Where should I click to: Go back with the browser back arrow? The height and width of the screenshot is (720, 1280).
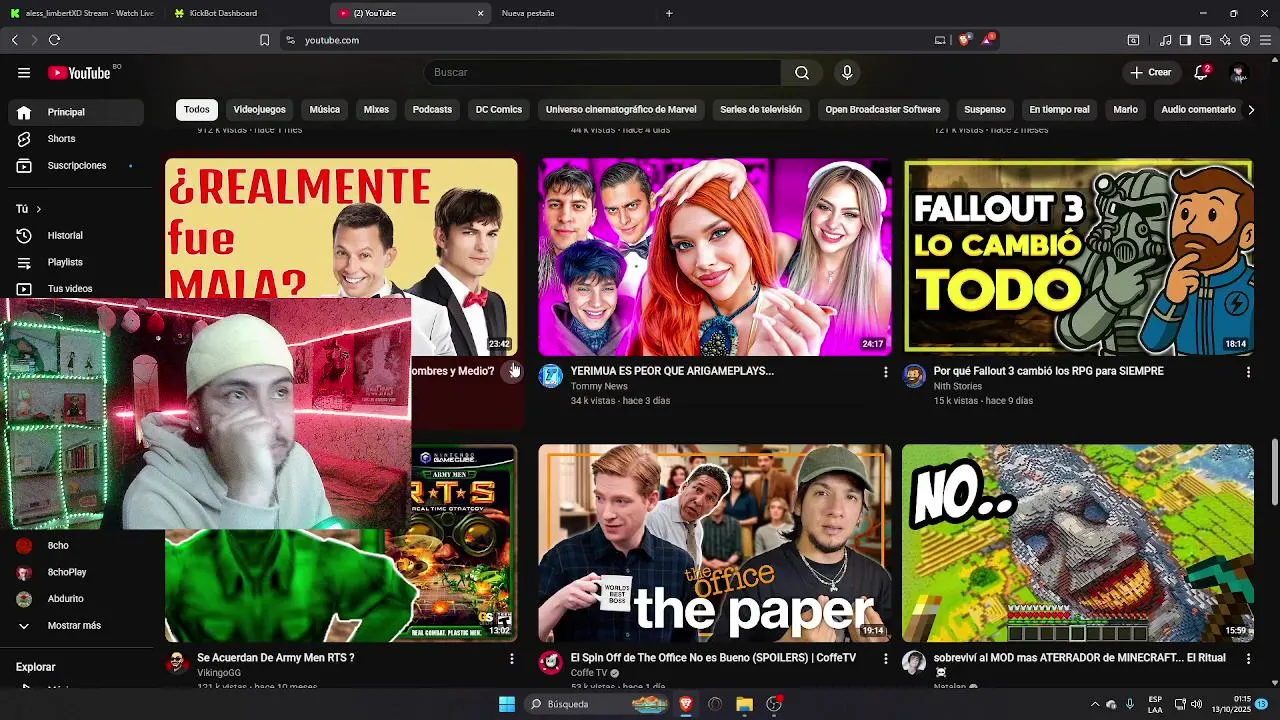pyautogui.click(x=15, y=40)
